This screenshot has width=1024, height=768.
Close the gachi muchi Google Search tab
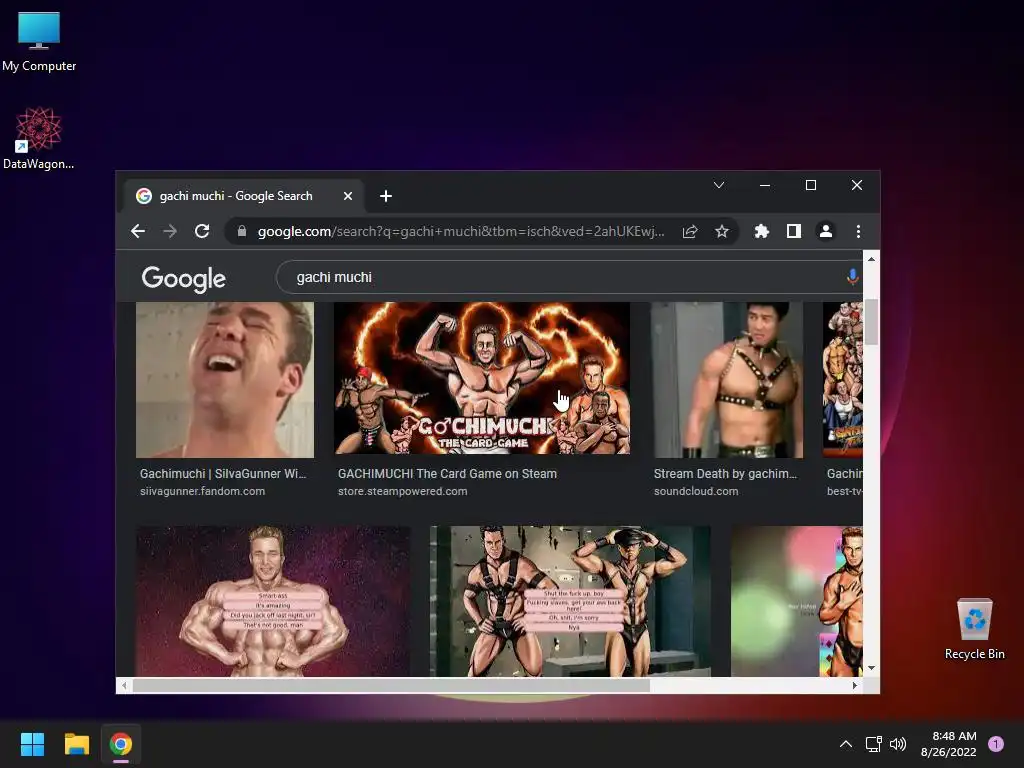point(348,196)
